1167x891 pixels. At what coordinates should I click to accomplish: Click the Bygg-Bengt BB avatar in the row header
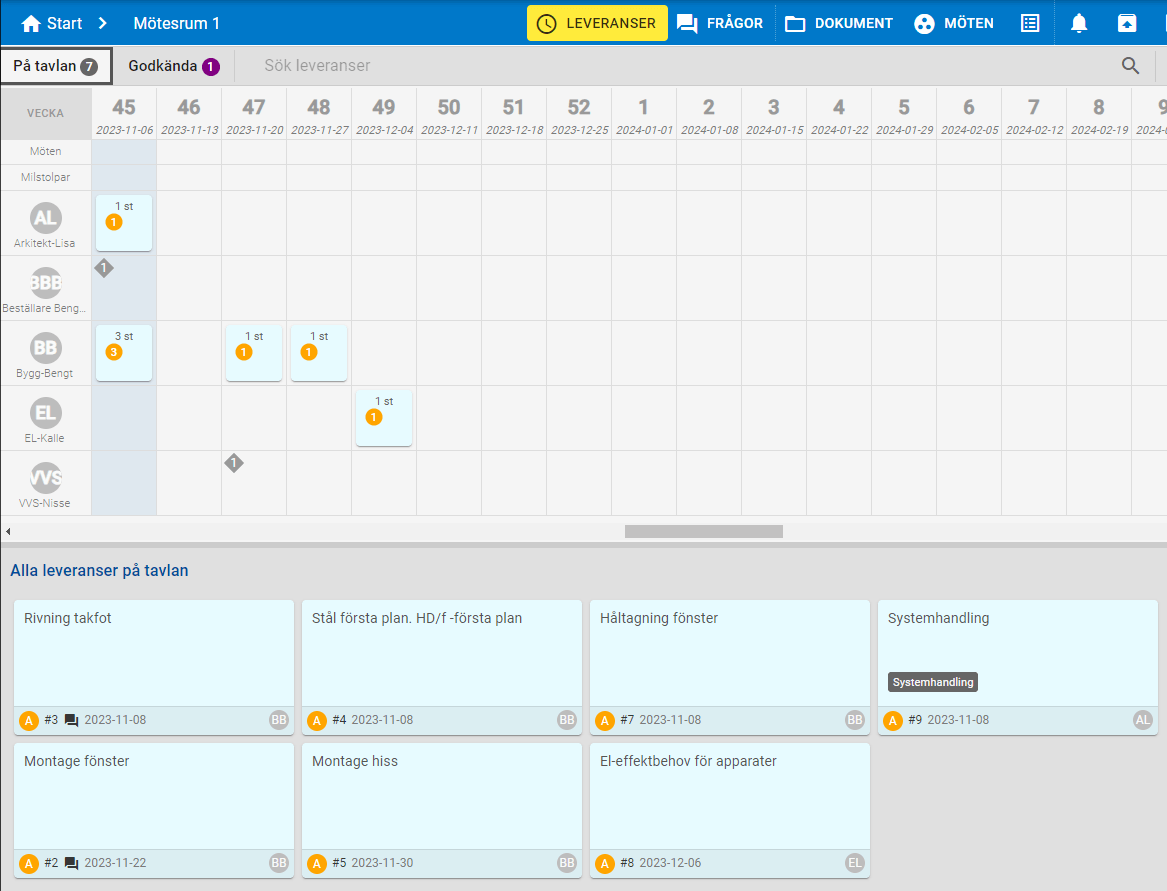click(x=45, y=348)
